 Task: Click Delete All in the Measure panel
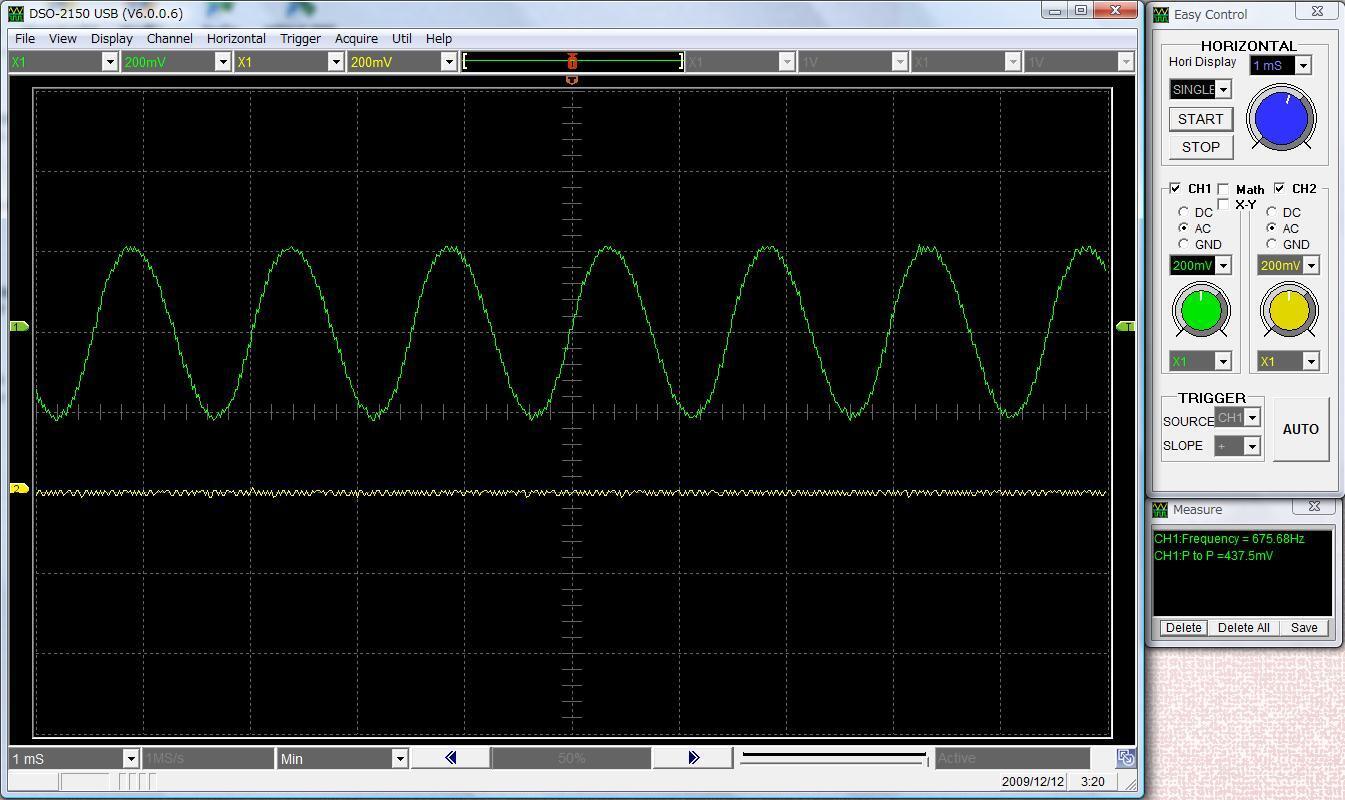(1243, 628)
